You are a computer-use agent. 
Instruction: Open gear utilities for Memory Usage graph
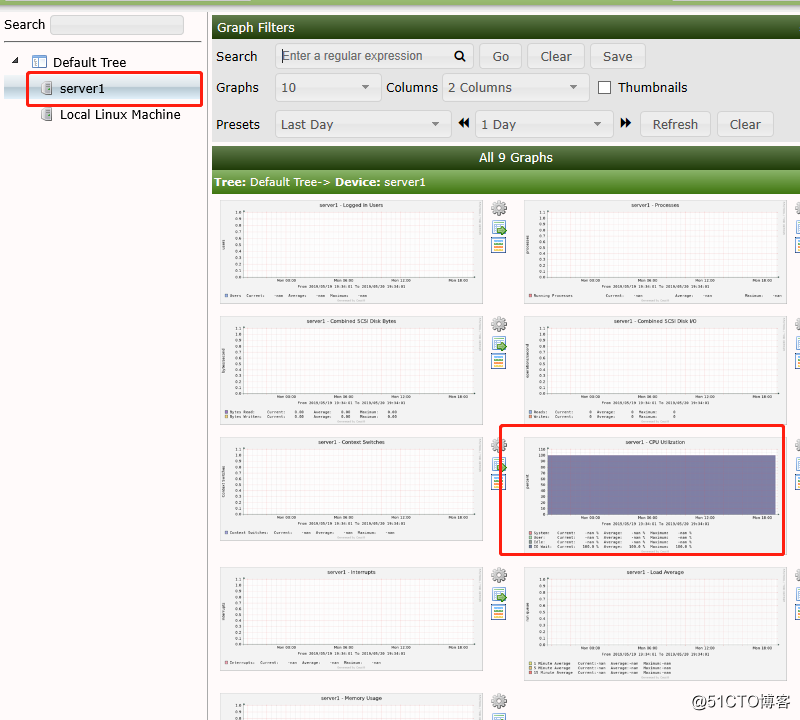pyautogui.click(x=499, y=701)
